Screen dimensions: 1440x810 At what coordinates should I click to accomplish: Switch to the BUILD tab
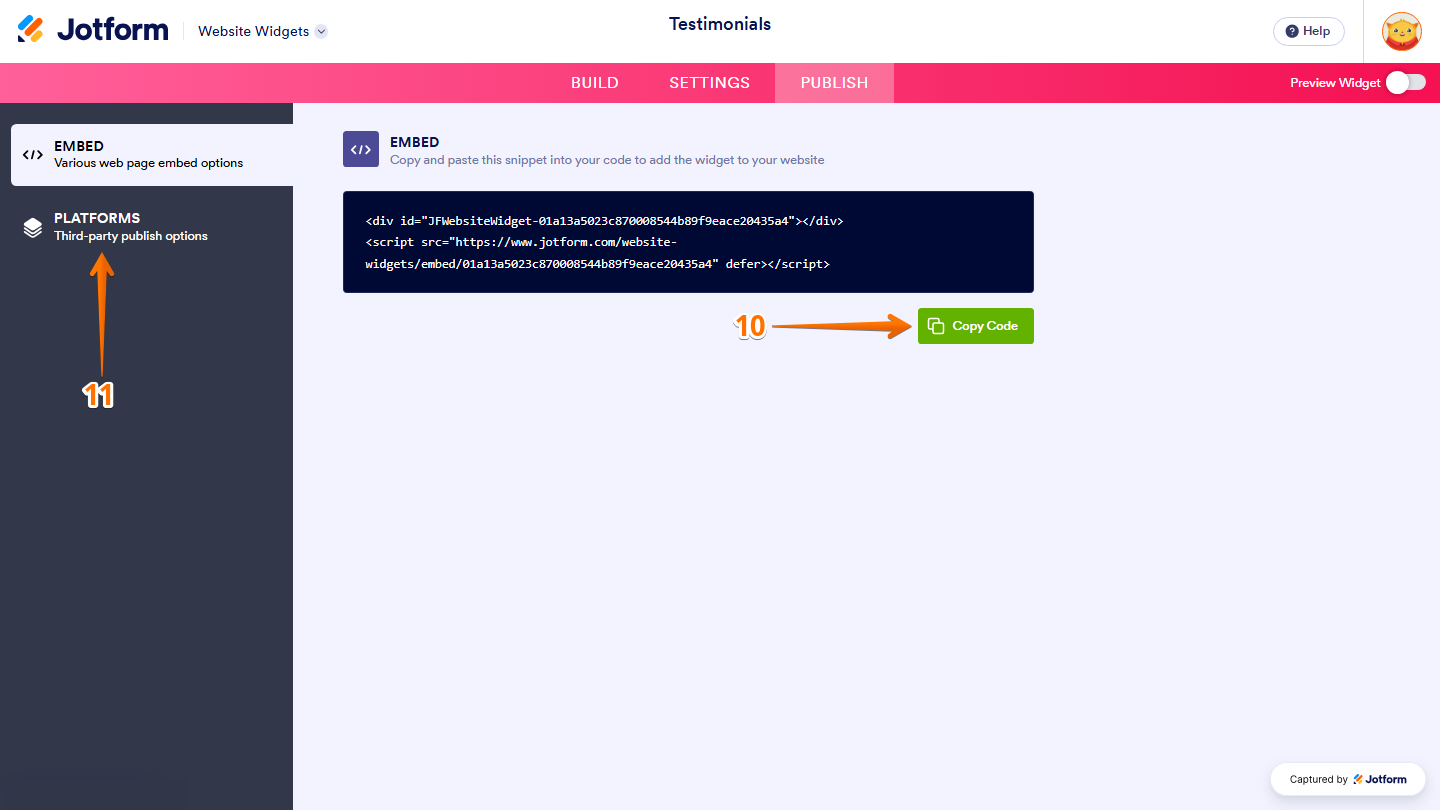595,83
